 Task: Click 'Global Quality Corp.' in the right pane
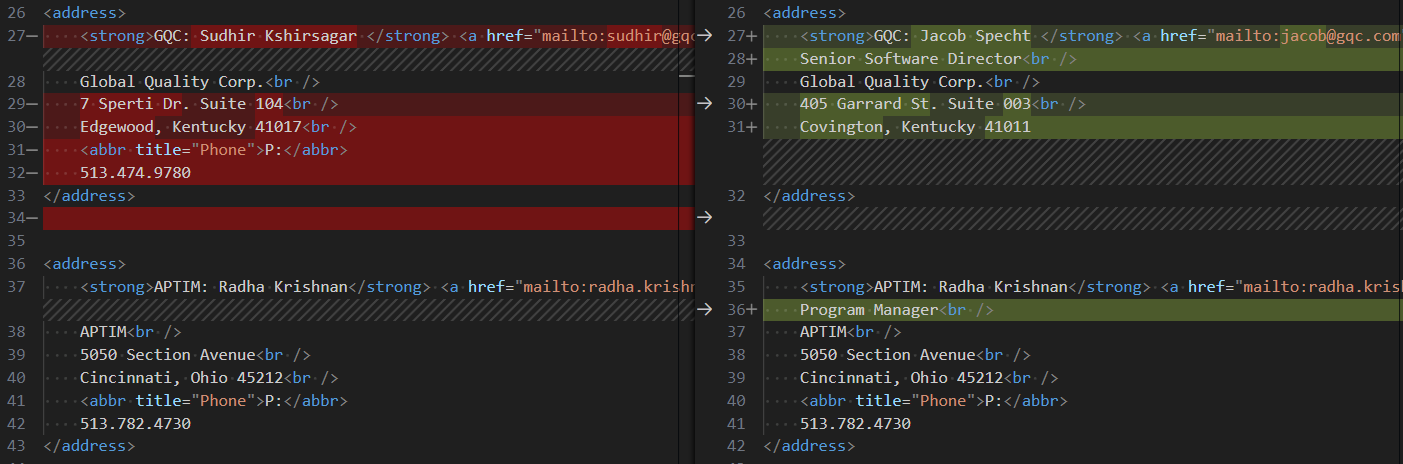pos(892,82)
